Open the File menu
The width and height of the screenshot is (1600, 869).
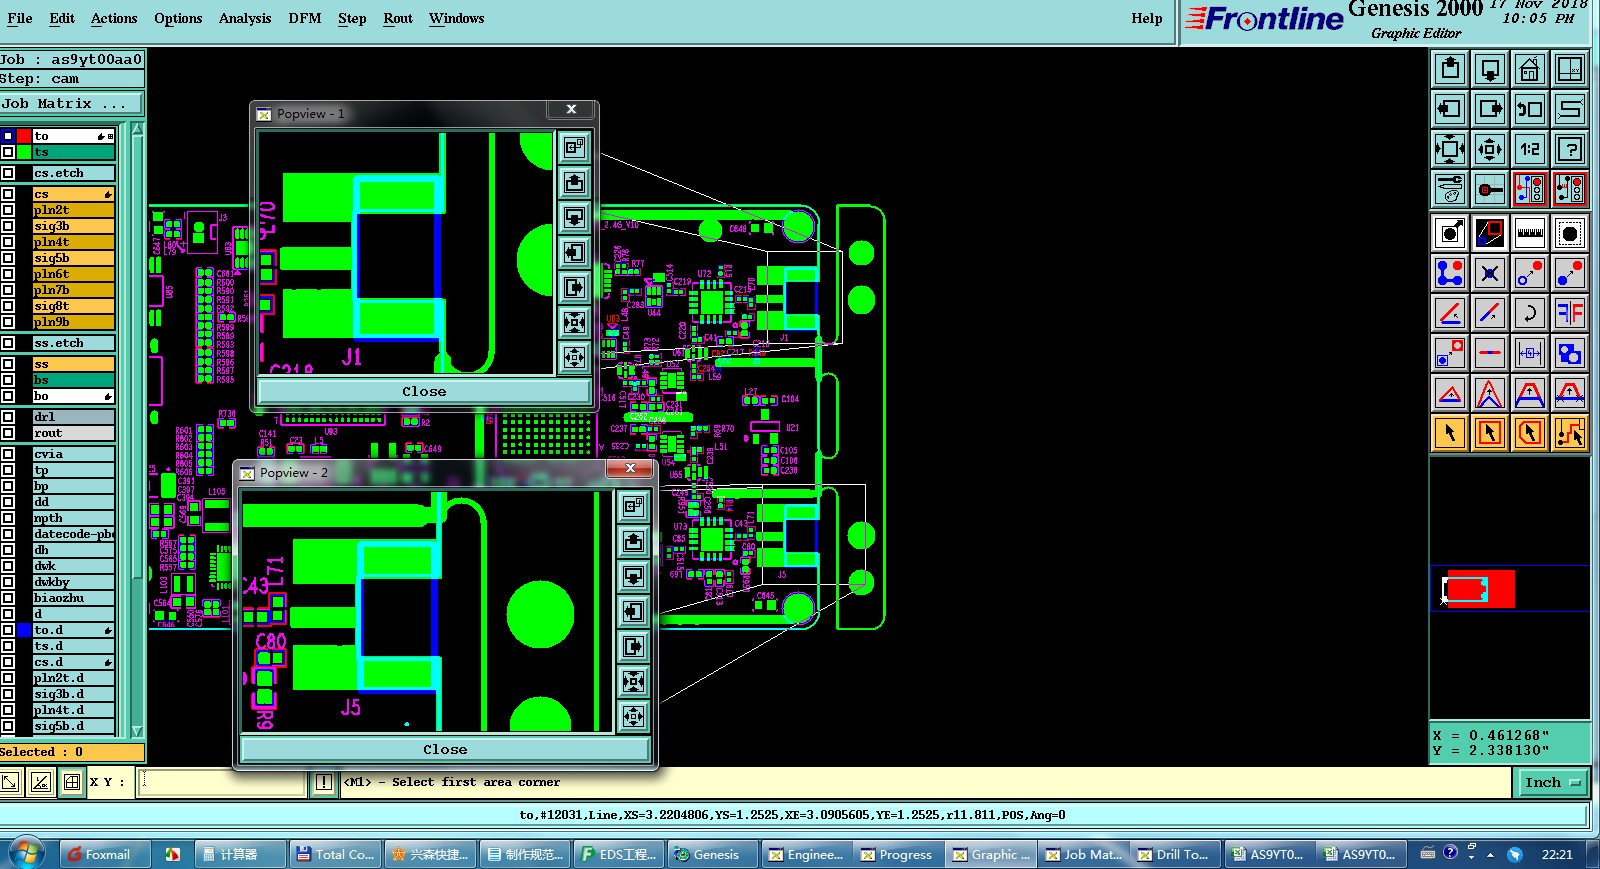click(x=20, y=18)
